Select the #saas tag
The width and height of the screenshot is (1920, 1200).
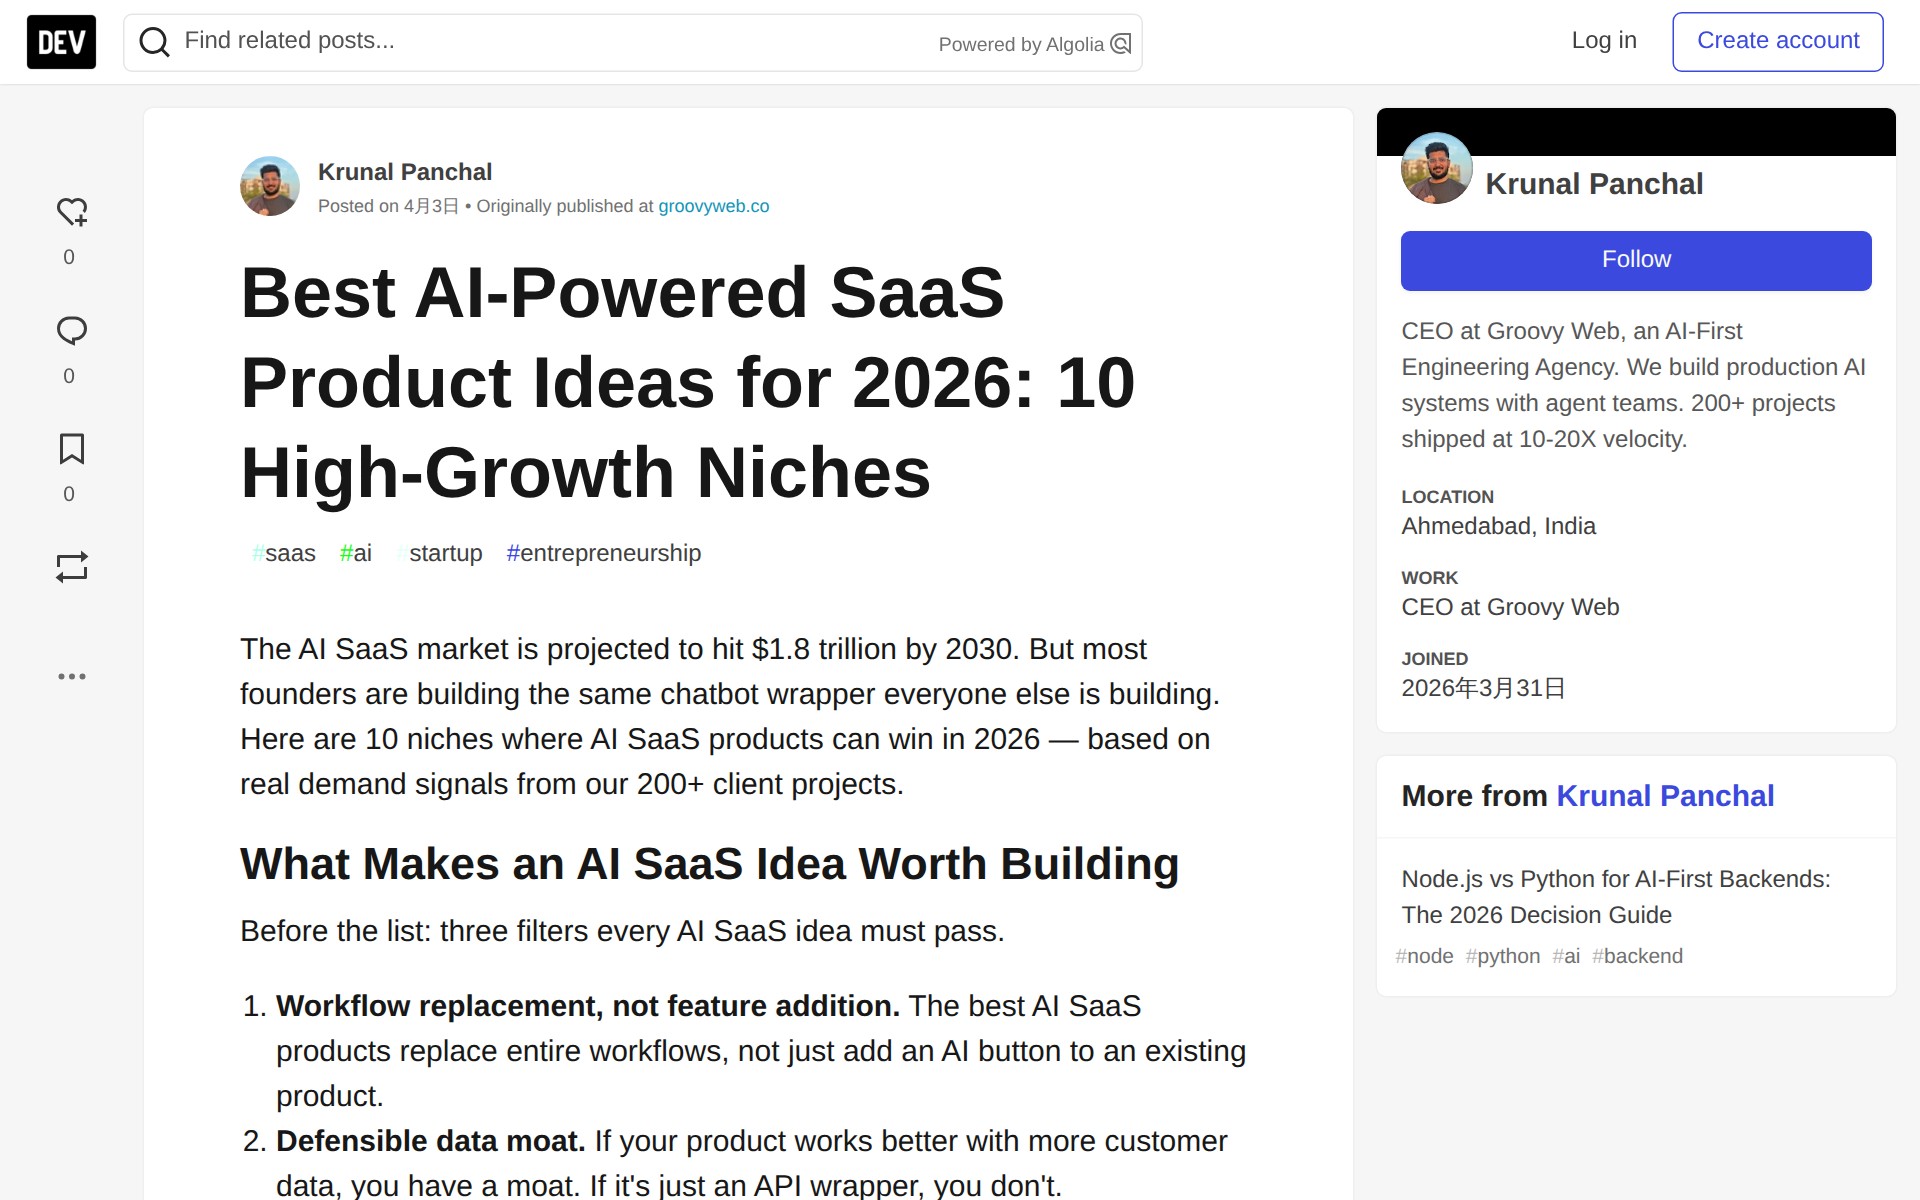[x=284, y=553]
